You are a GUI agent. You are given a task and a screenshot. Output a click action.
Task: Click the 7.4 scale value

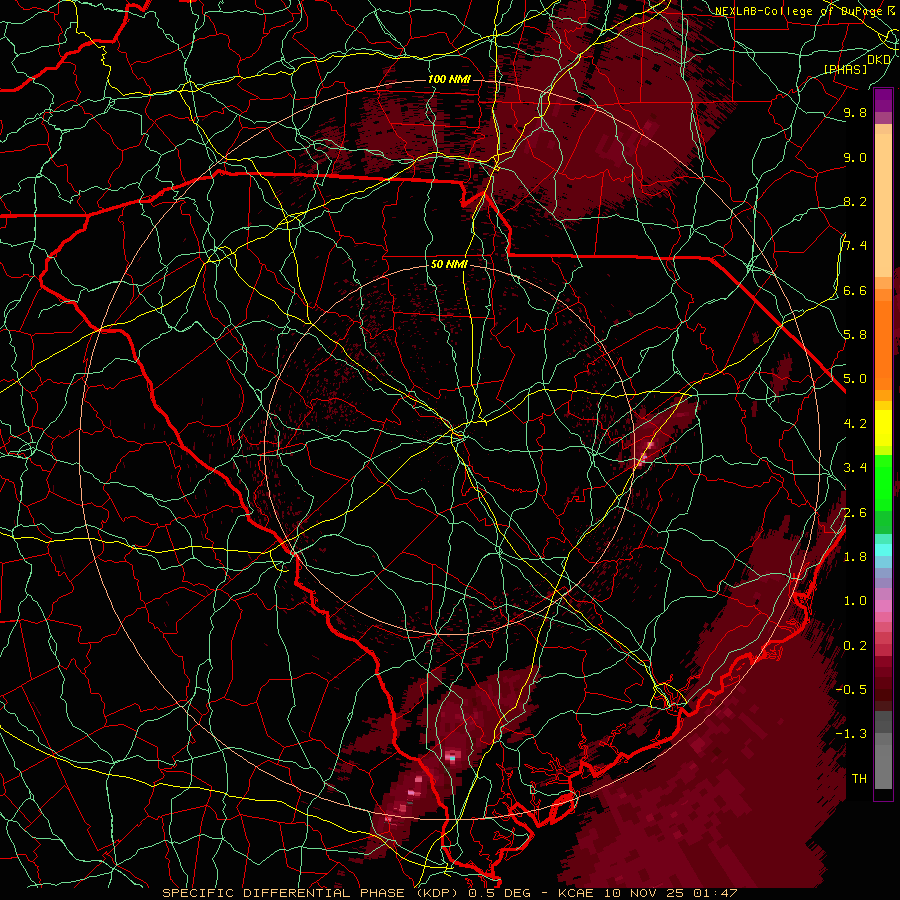[x=855, y=246]
